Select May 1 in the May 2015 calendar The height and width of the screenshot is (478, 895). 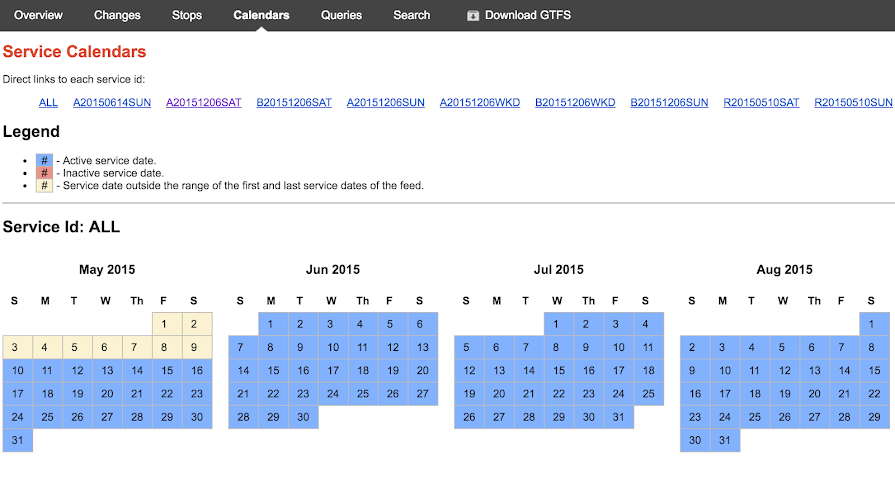(x=167, y=324)
